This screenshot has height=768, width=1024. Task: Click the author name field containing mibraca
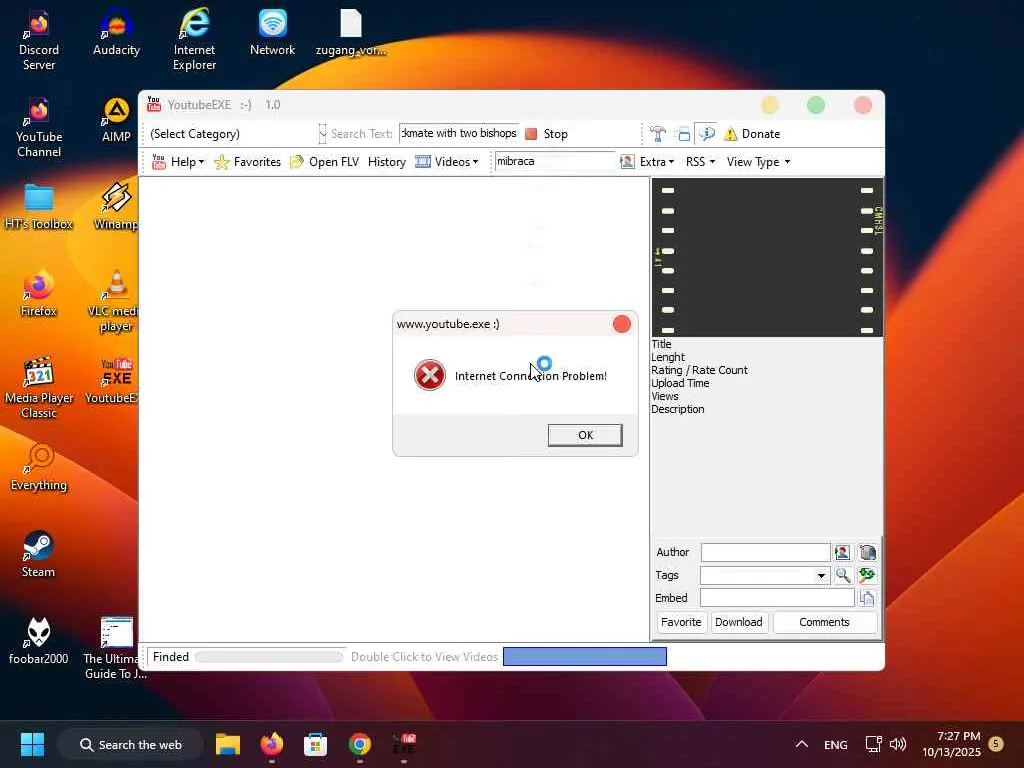tap(554, 161)
